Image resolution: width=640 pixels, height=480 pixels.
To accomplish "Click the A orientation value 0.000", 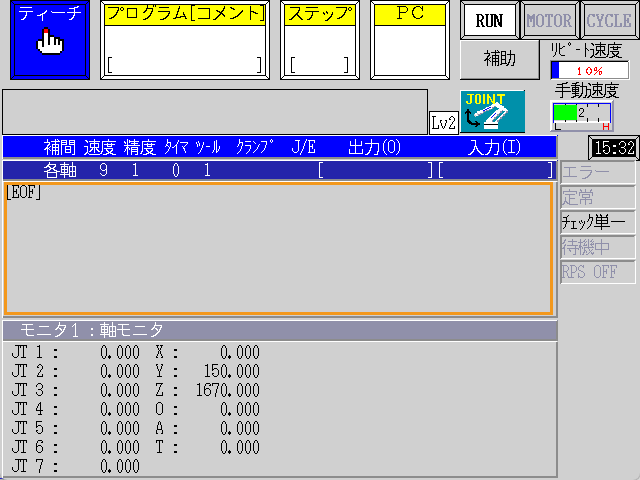I will [240, 429].
